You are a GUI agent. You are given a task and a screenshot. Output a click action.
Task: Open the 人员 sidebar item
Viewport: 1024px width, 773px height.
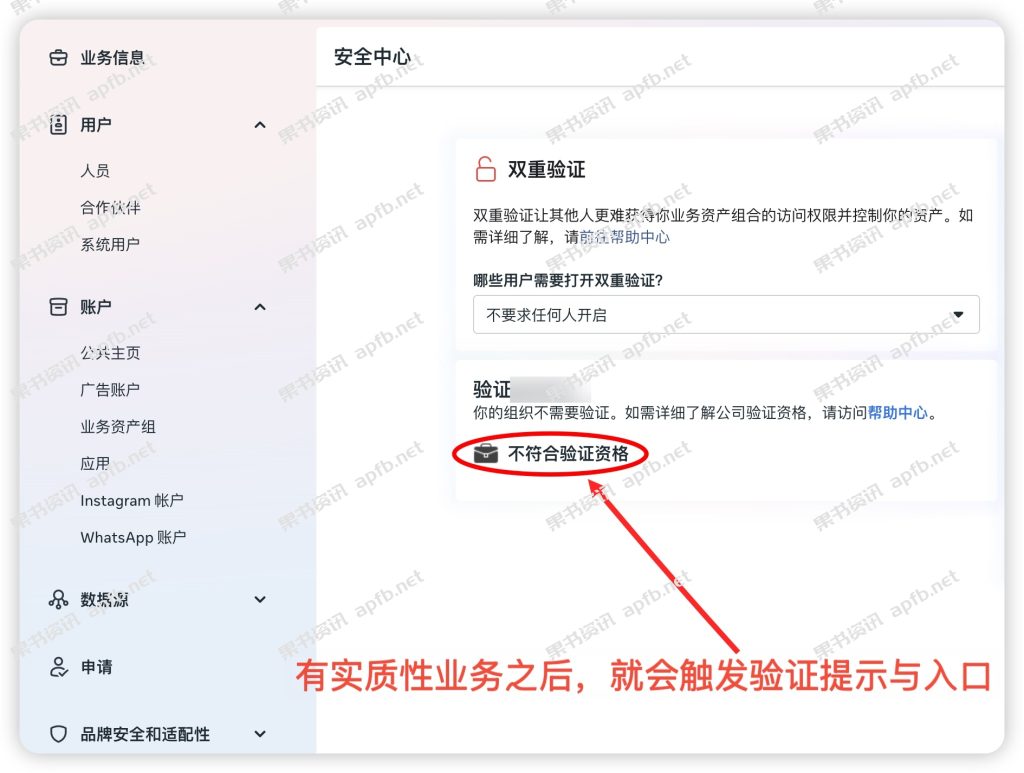click(95, 170)
